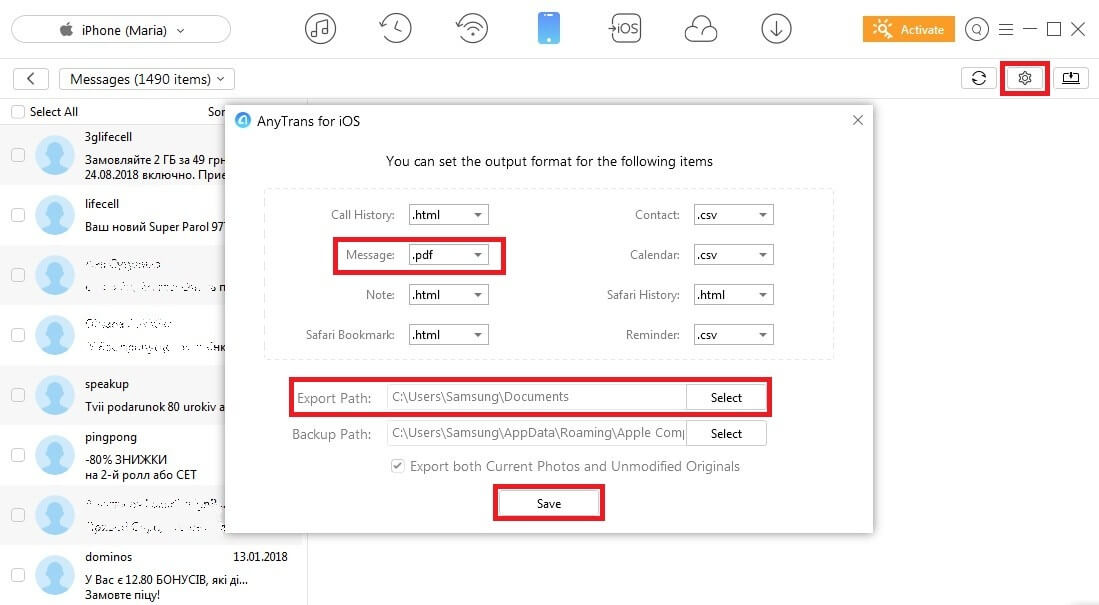1099x605 pixels.
Task: Click Select next to Backup Path
Action: click(726, 433)
